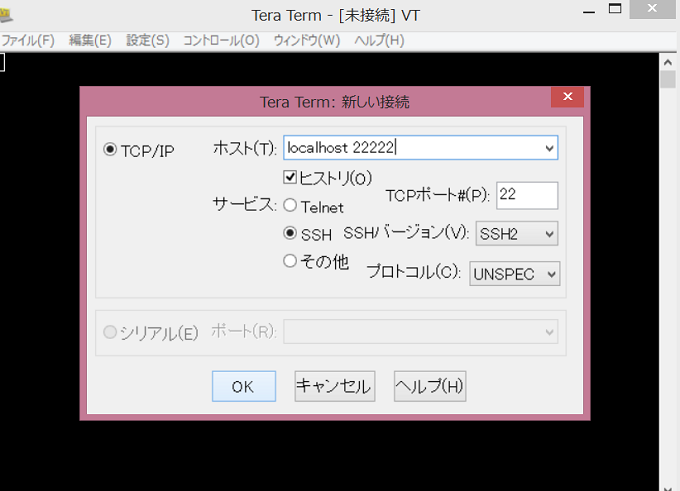Open the 編集(E) menu
Viewport: 680px width, 491px height.
[90, 41]
